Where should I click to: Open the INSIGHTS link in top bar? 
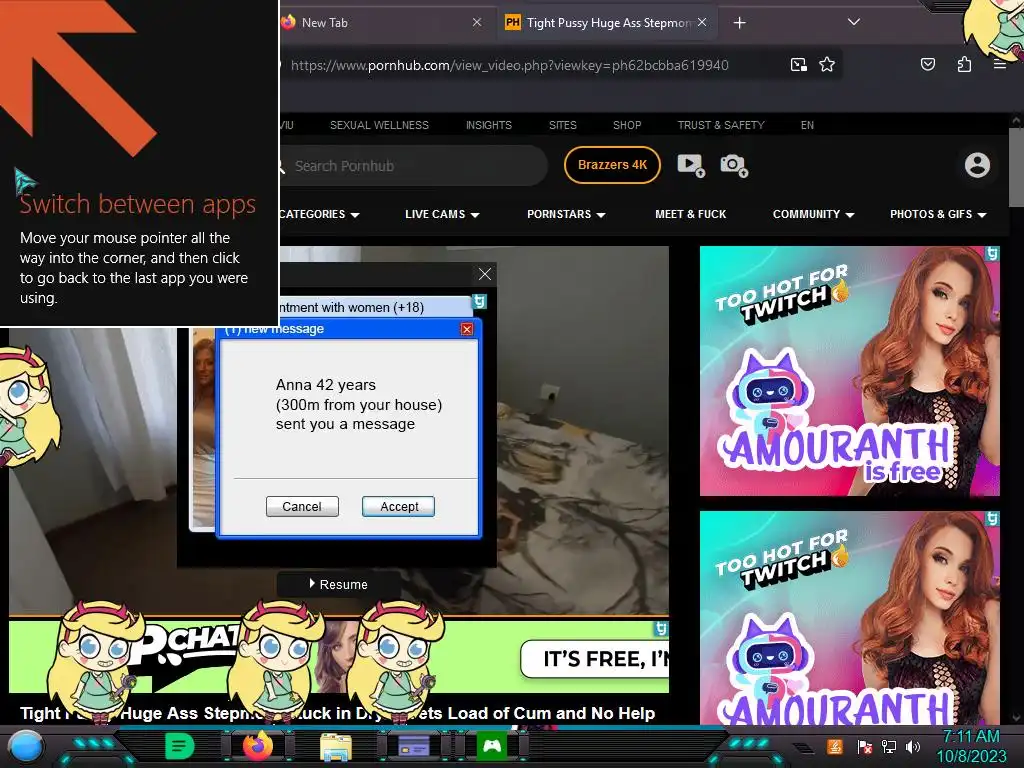tap(488, 125)
